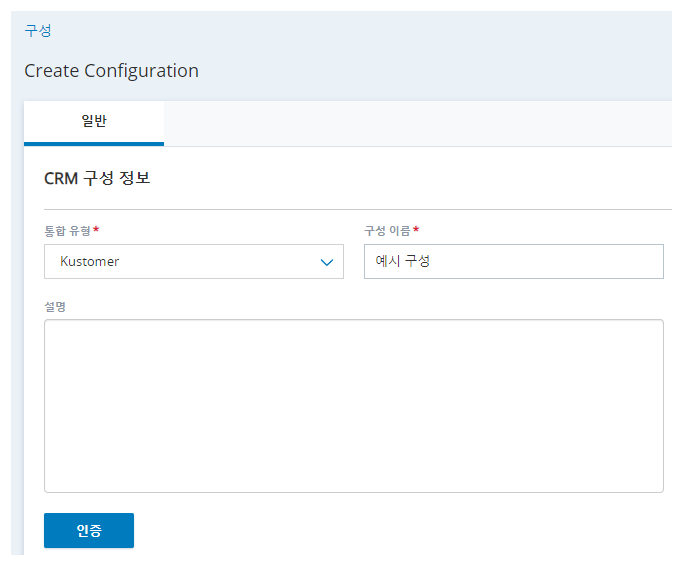Image resolution: width=684 pixels, height=567 pixels.
Task: Click the 통합 유형 field label
Action: coord(68,230)
